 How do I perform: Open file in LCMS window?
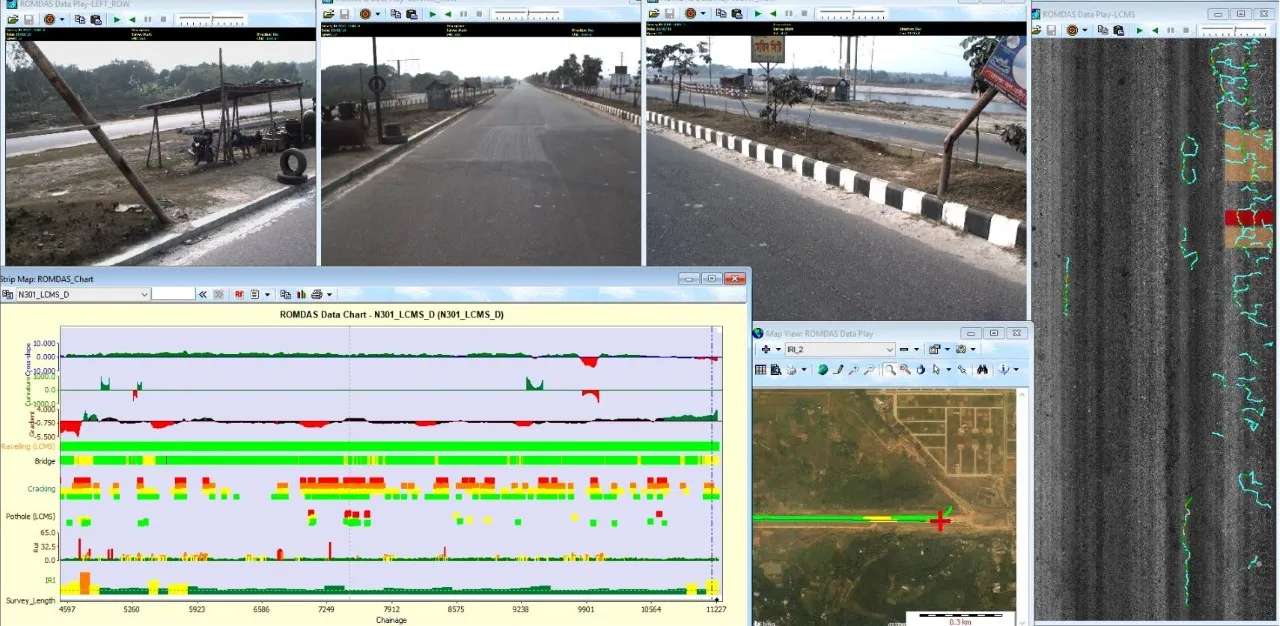pyautogui.click(x=1038, y=30)
